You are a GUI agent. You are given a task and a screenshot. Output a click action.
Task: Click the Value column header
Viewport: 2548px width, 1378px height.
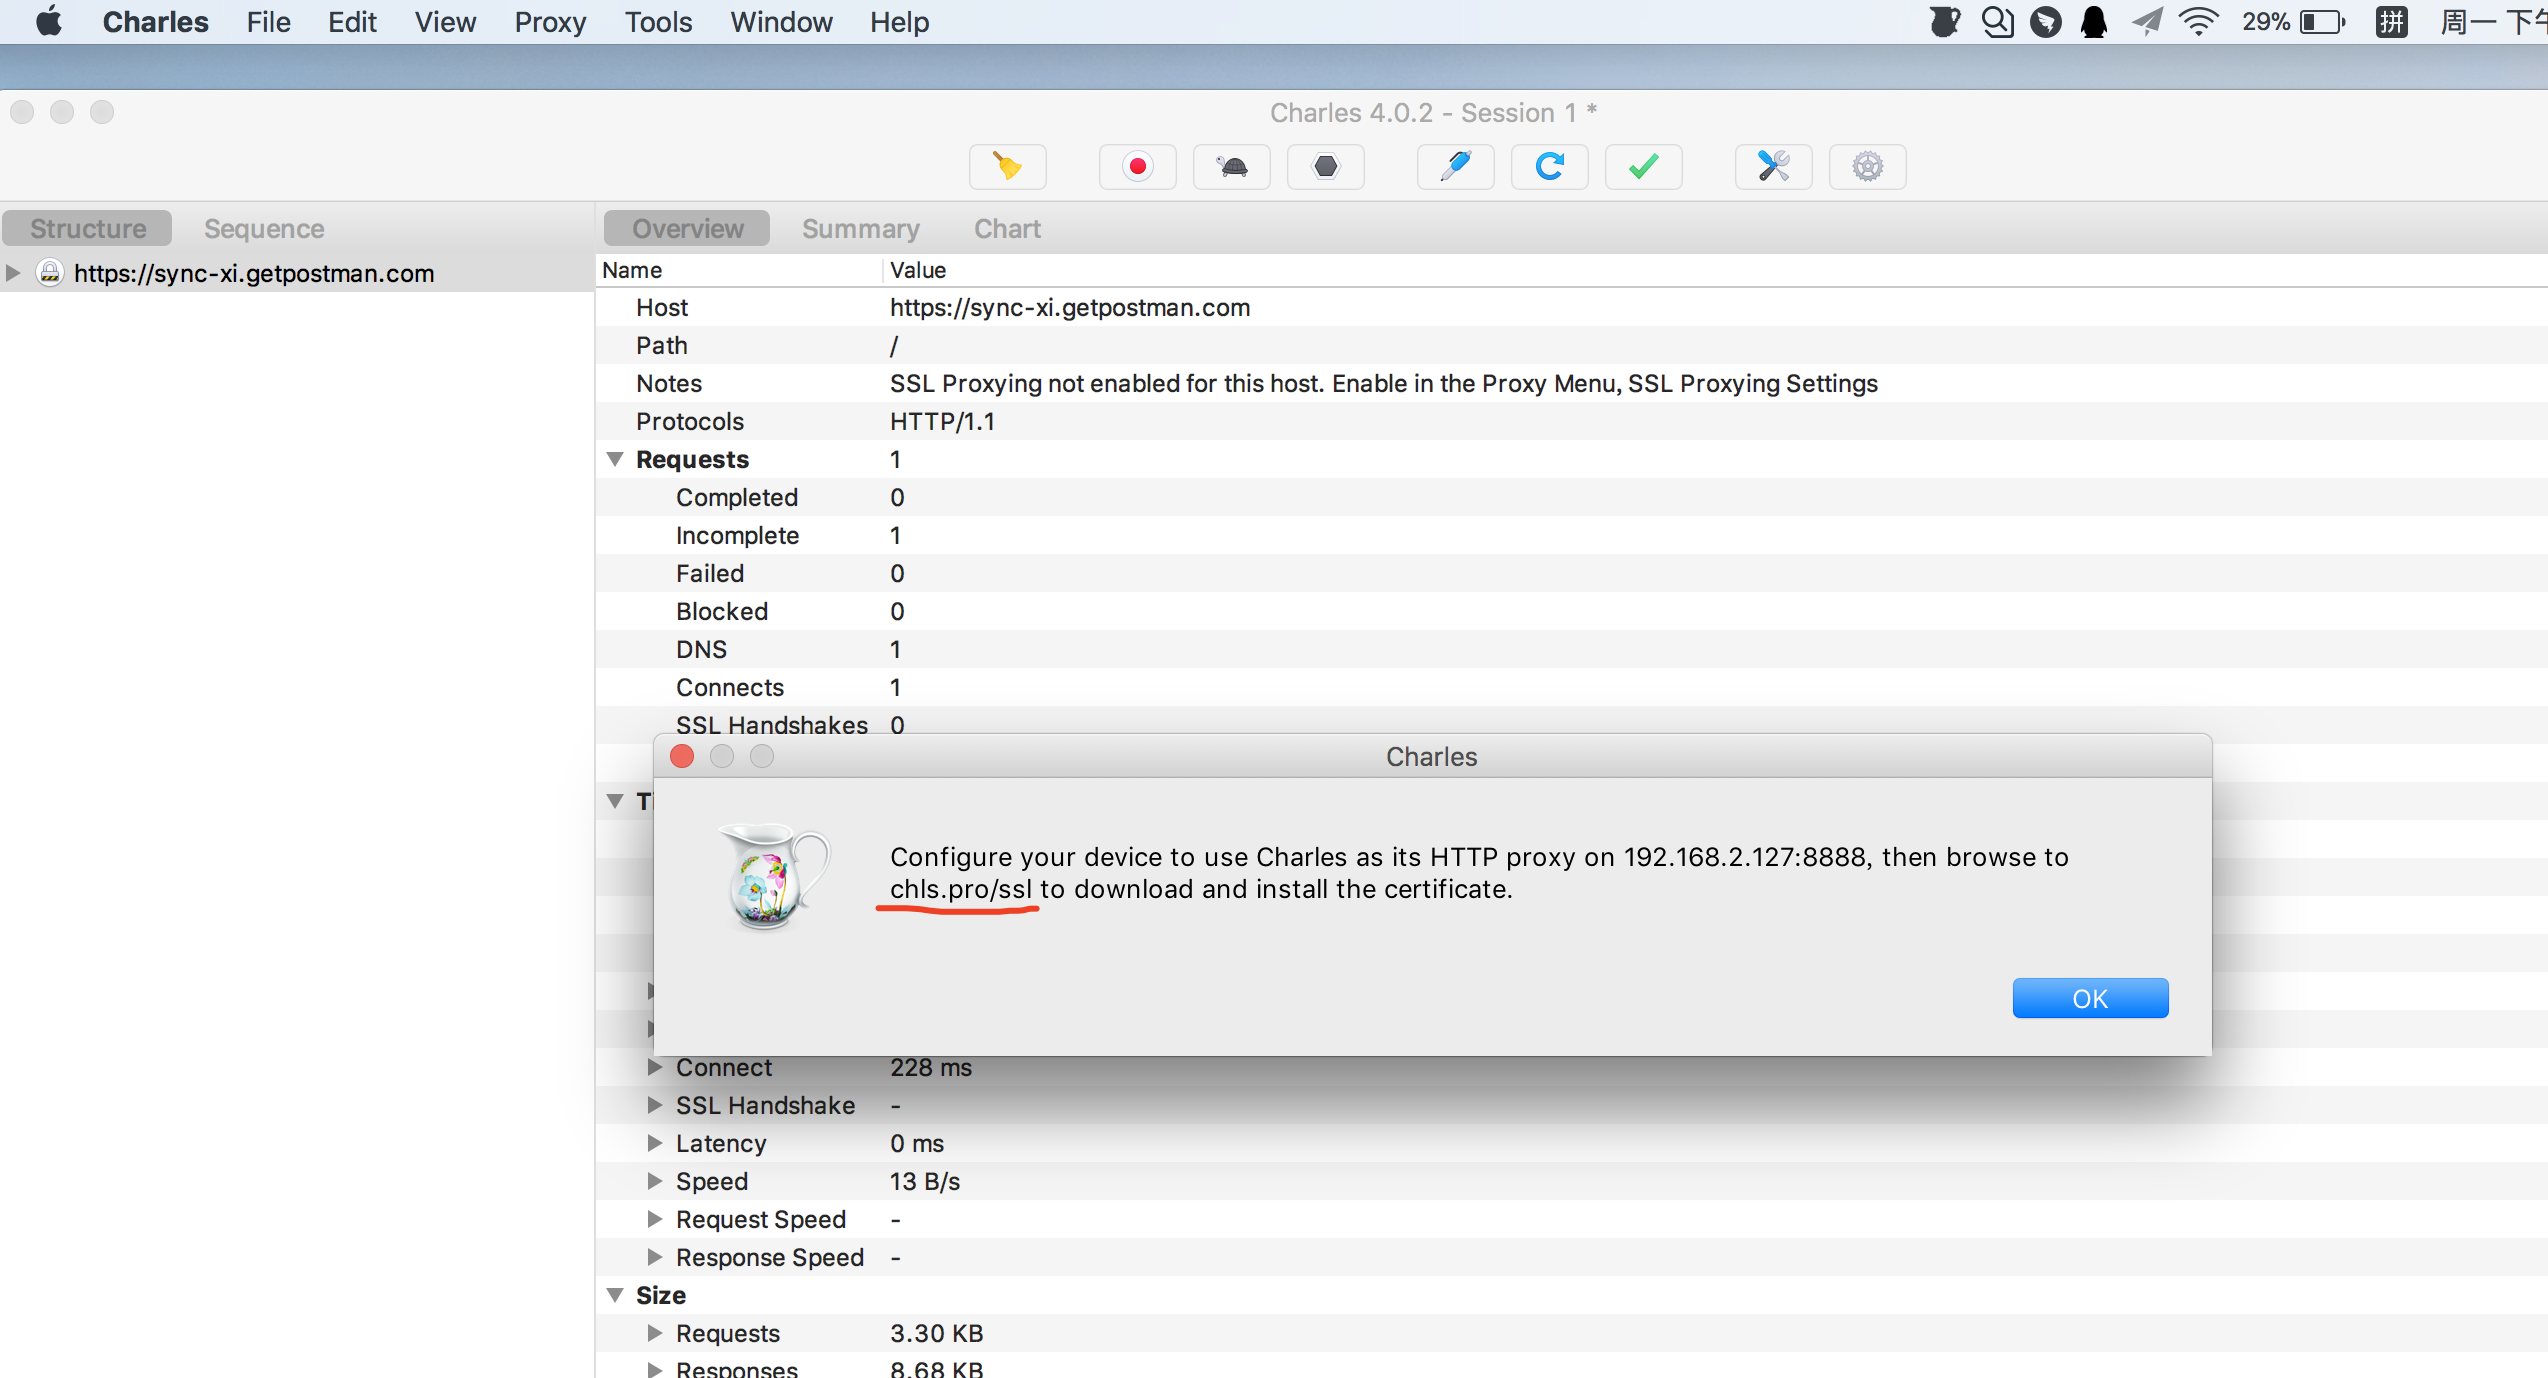1714,270
